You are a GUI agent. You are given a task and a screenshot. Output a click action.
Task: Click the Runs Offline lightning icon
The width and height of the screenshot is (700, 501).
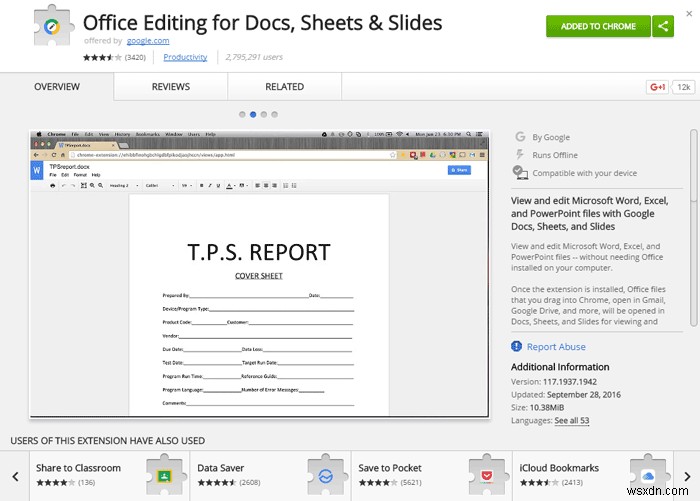tap(520, 154)
